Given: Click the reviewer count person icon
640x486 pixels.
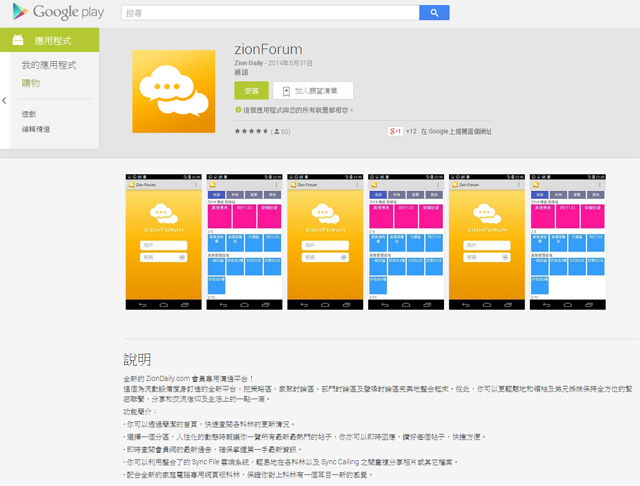Looking at the screenshot, I should (277, 131).
